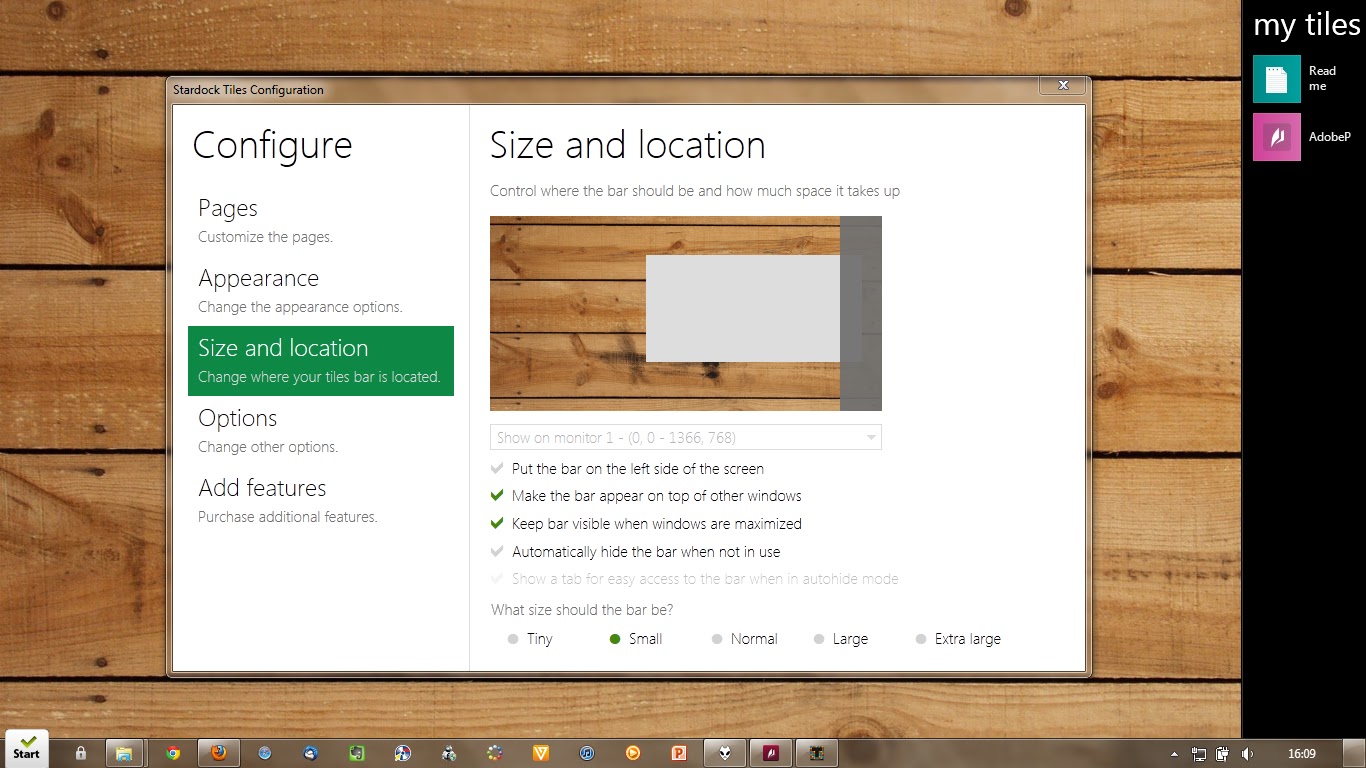Select the Size and location section
The height and width of the screenshot is (768, 1366).
(321, 360)
